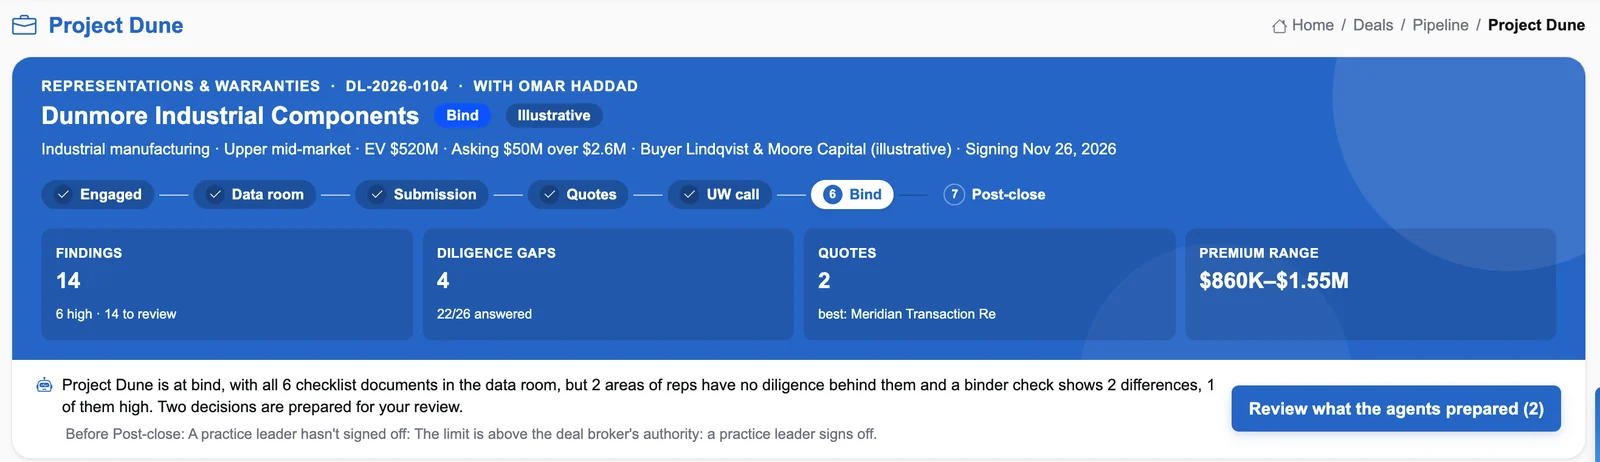Click the checkmark icon on UW call stage
This screenshot has height=462, width=1600.
689,195
